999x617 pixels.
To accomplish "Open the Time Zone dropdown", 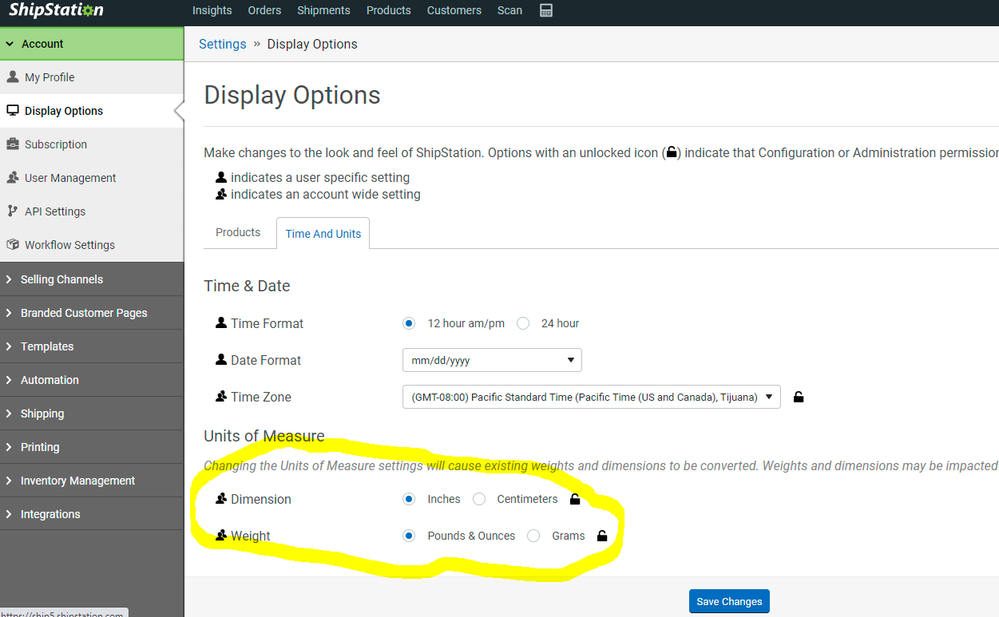I will (590, 397).
